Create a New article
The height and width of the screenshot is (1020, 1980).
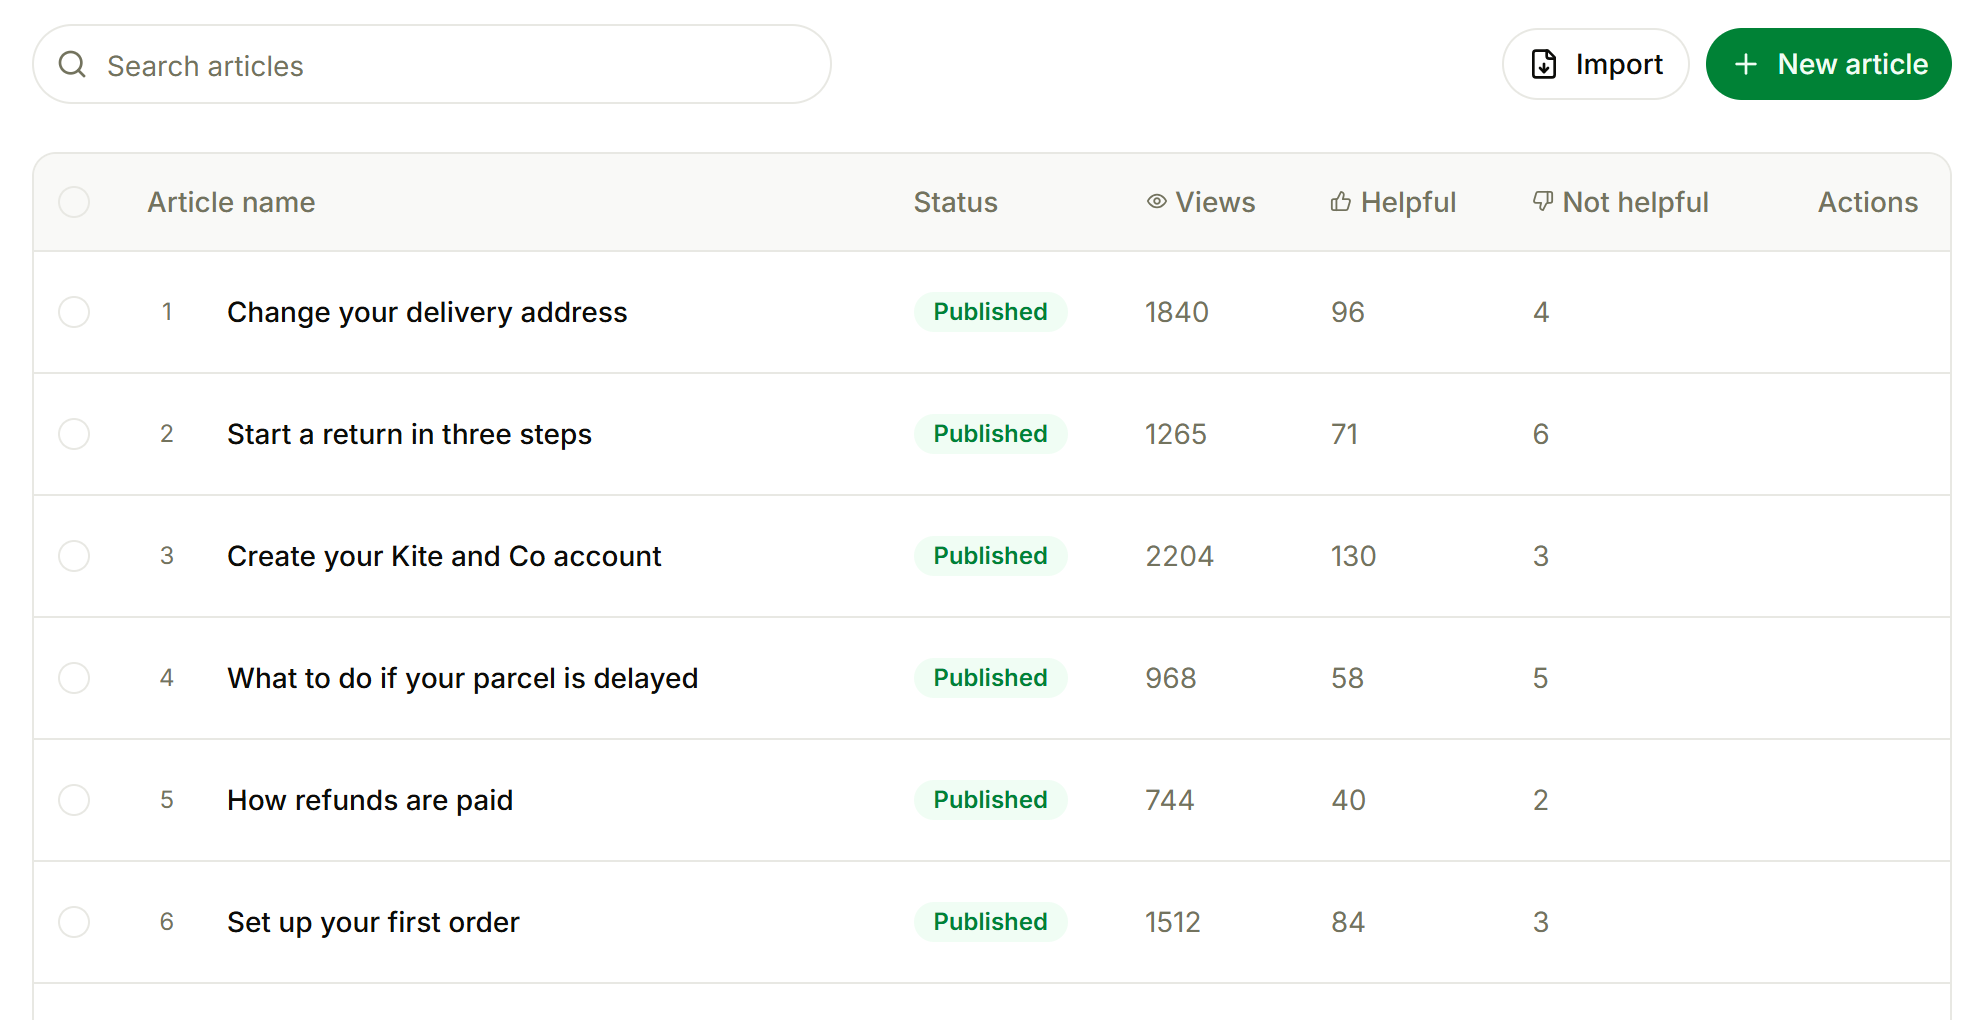(x=1829, y=64)
